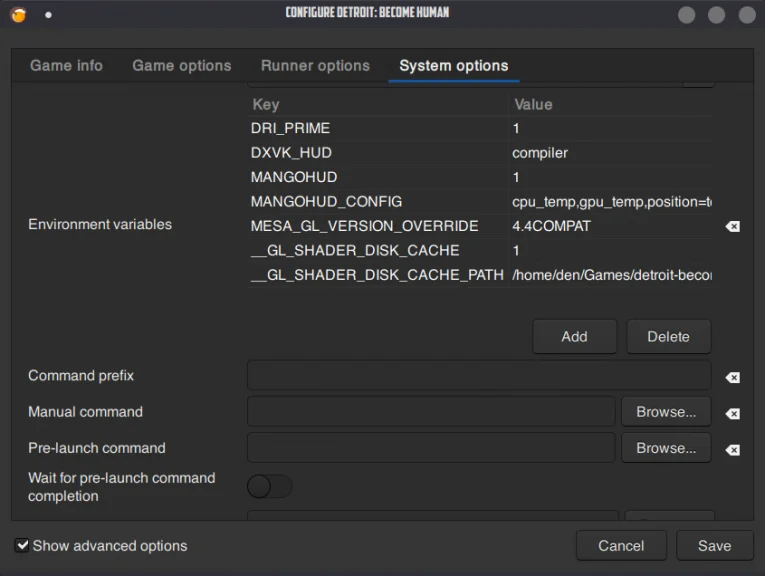Click the Key column header

click(266, 104)
